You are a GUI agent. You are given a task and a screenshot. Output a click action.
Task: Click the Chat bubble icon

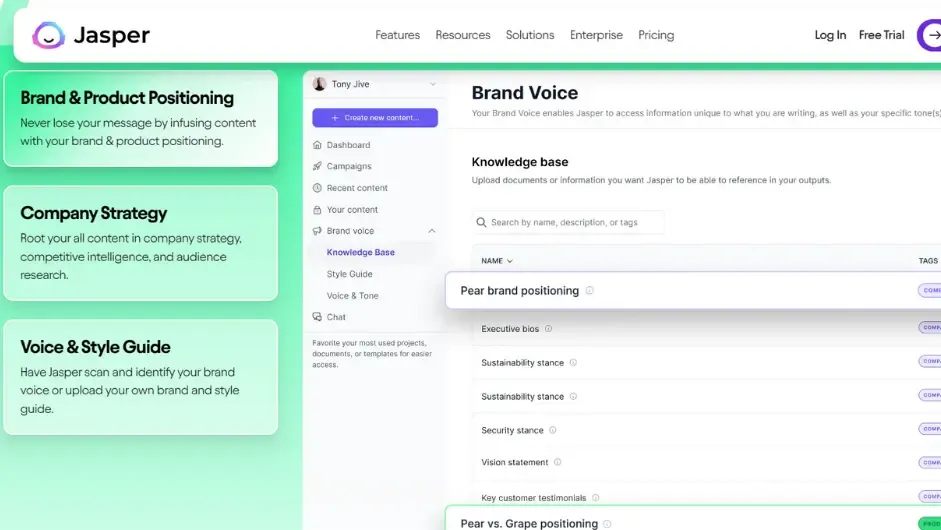317,317
